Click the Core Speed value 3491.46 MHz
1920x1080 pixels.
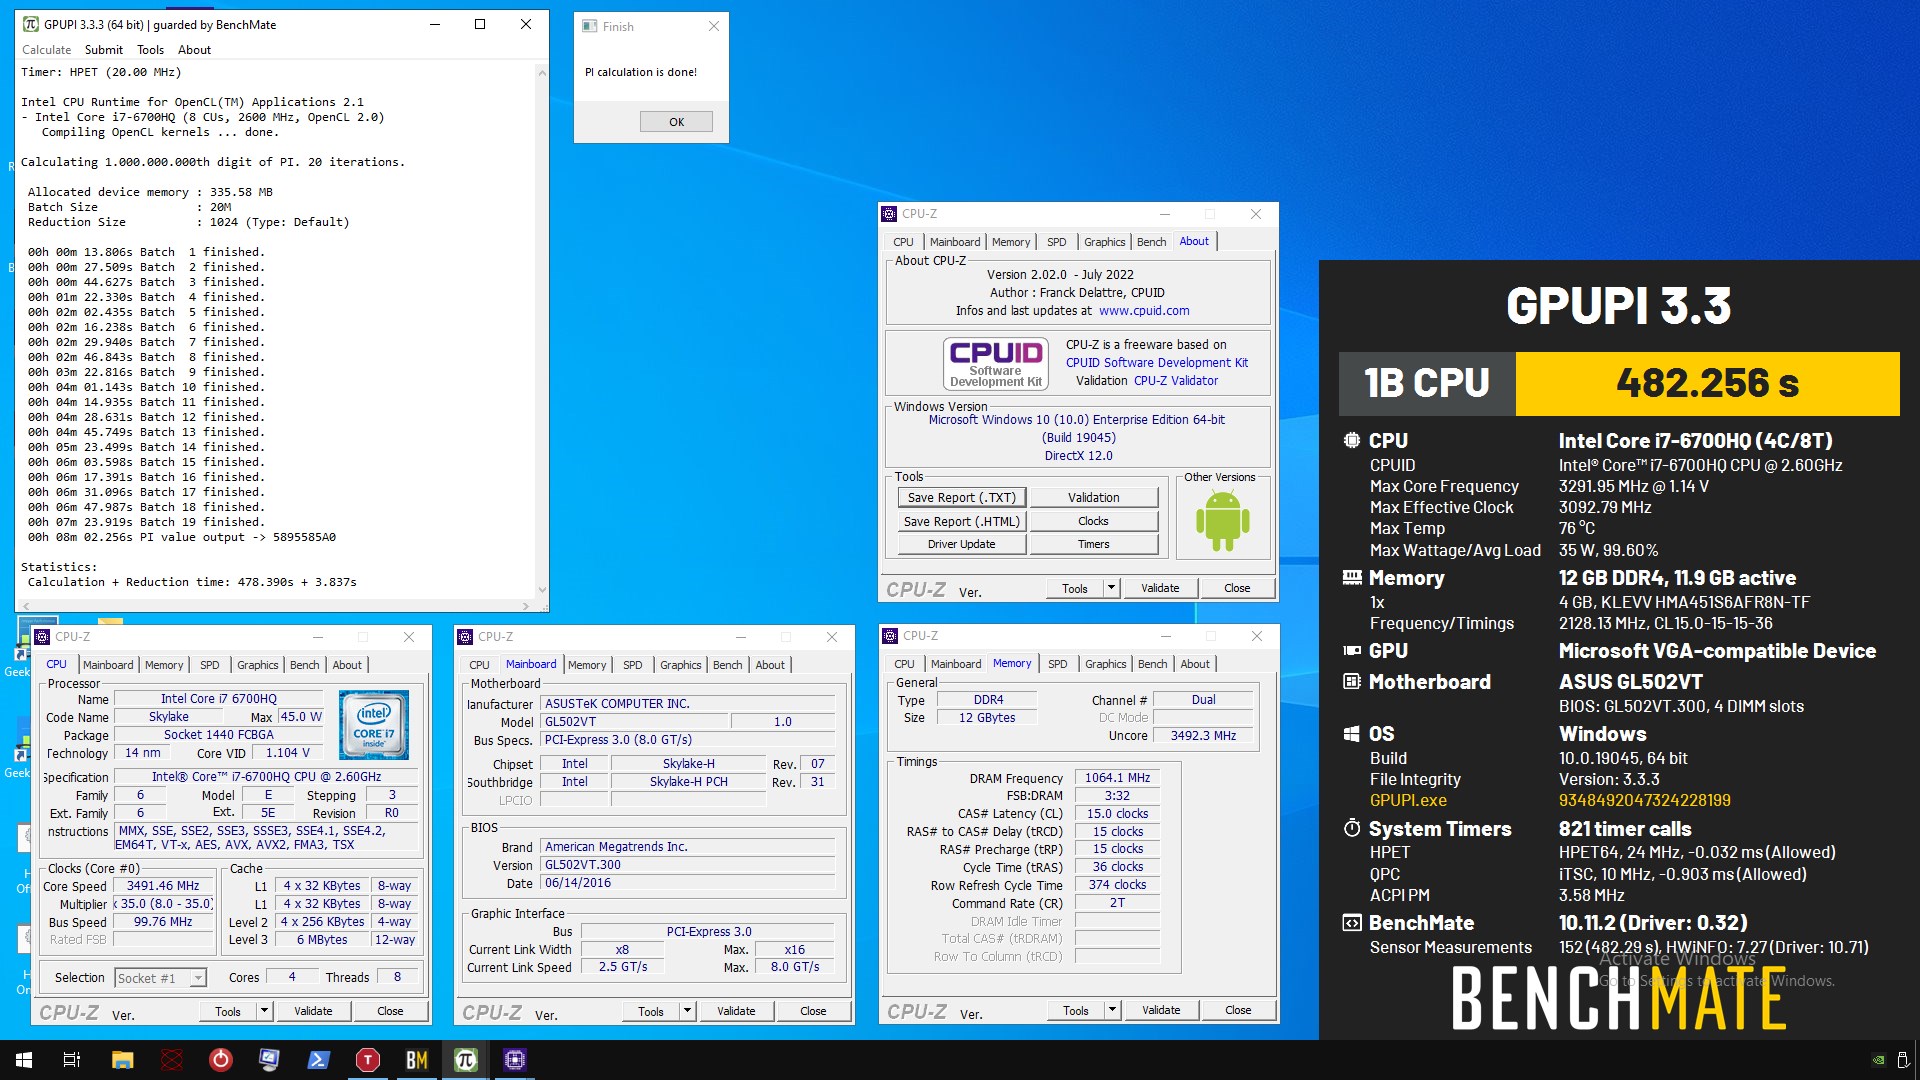pos(163,886)
